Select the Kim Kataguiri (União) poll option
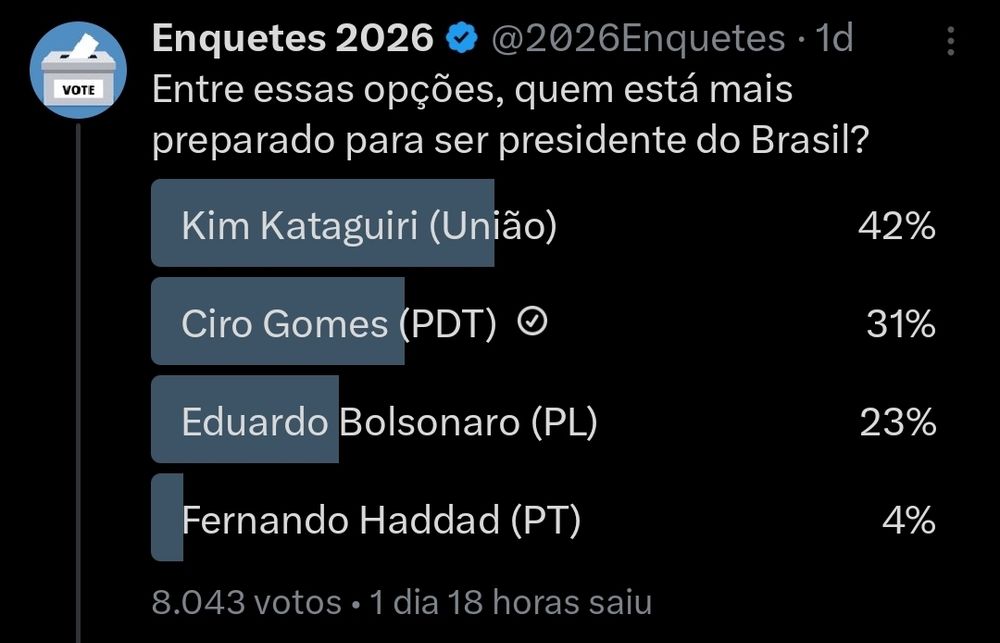Viewport: 1000px width, 643px height. [x=368, y=226]
